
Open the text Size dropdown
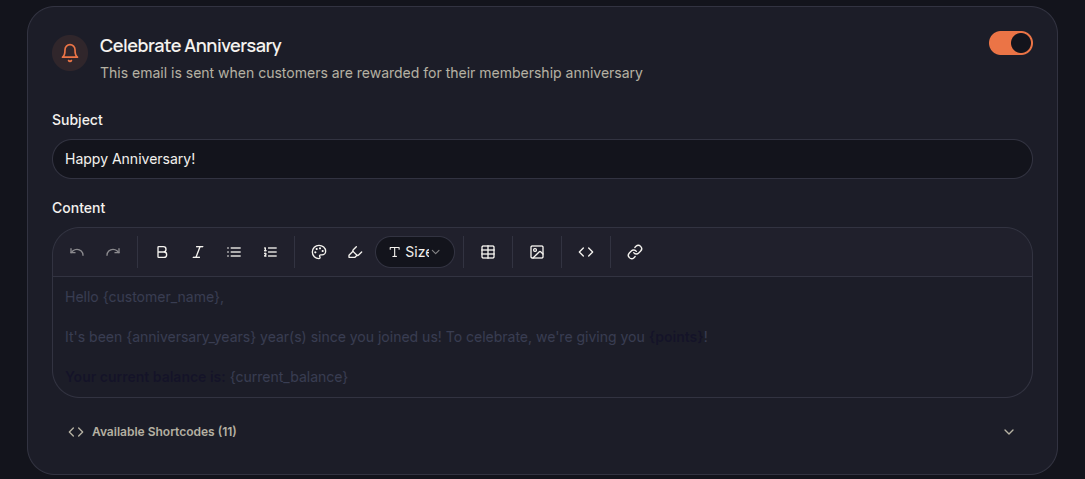(x=414, y=252)
